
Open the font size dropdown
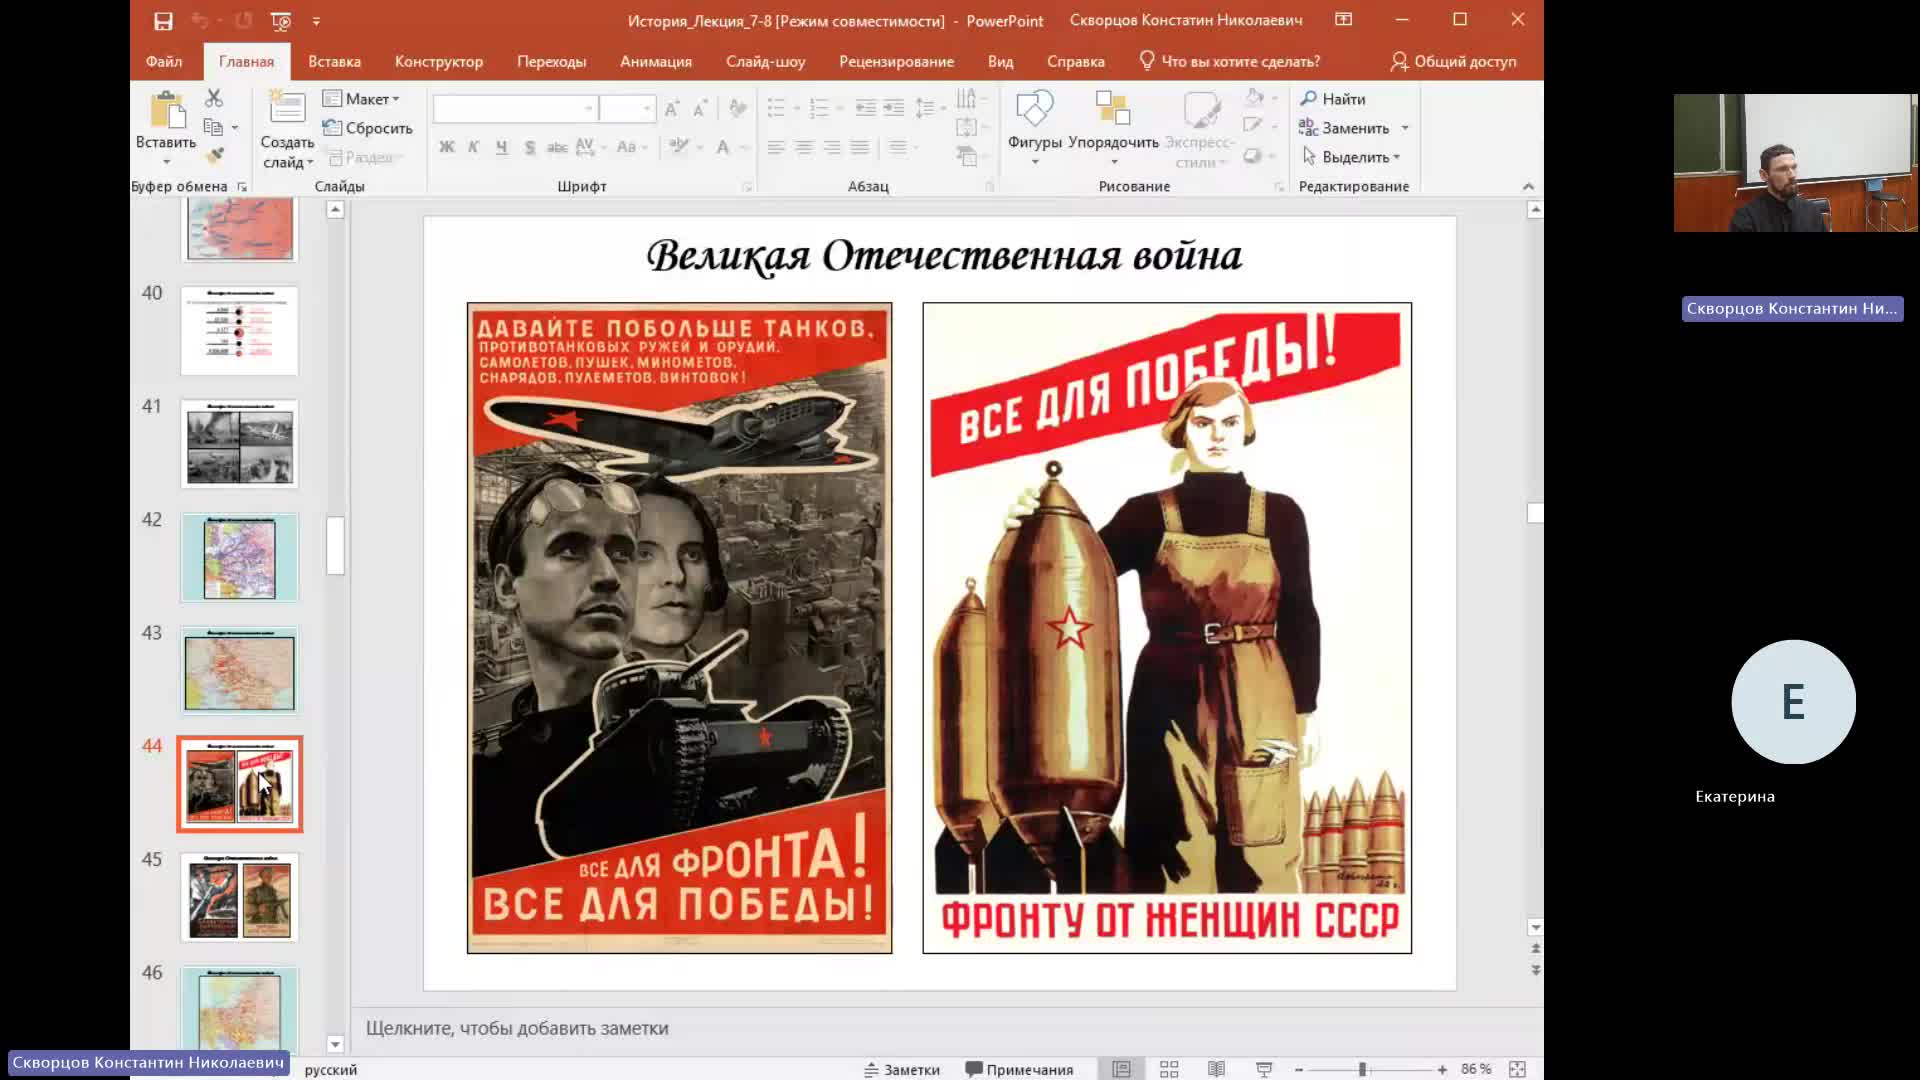click(647, 108)
